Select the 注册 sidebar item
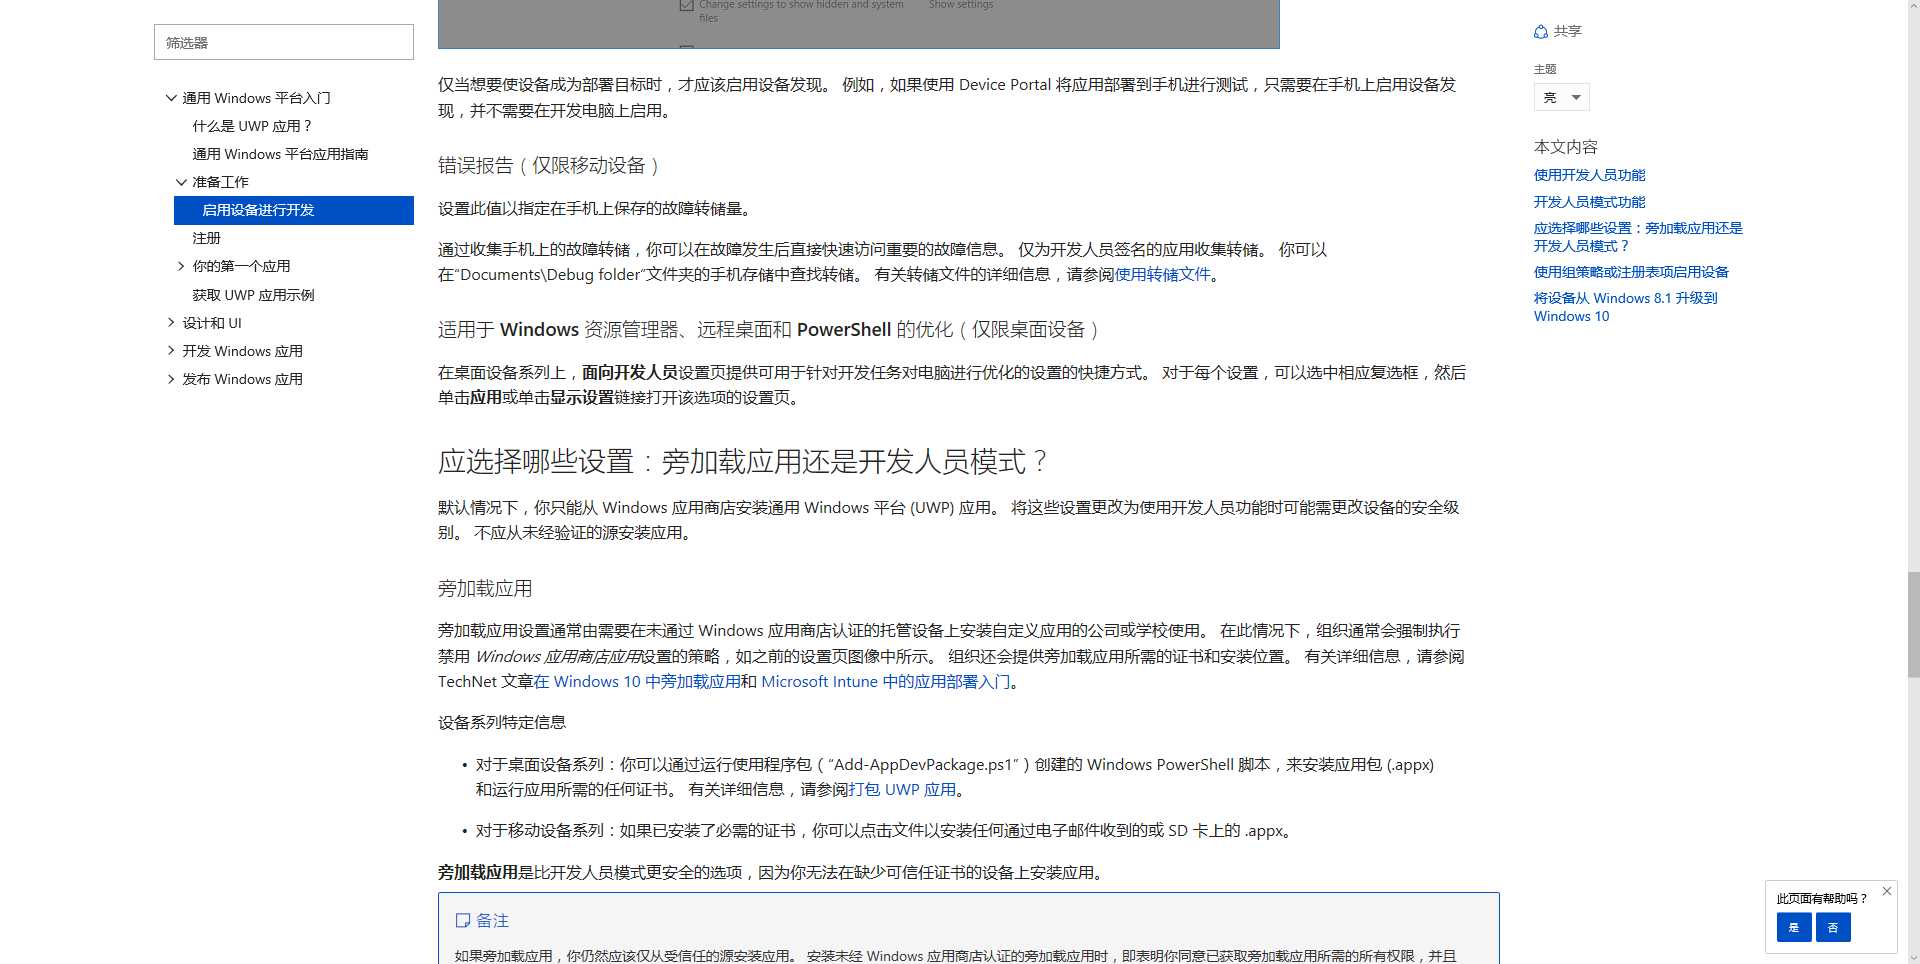The image size is (1920, 964). point(206,238)
